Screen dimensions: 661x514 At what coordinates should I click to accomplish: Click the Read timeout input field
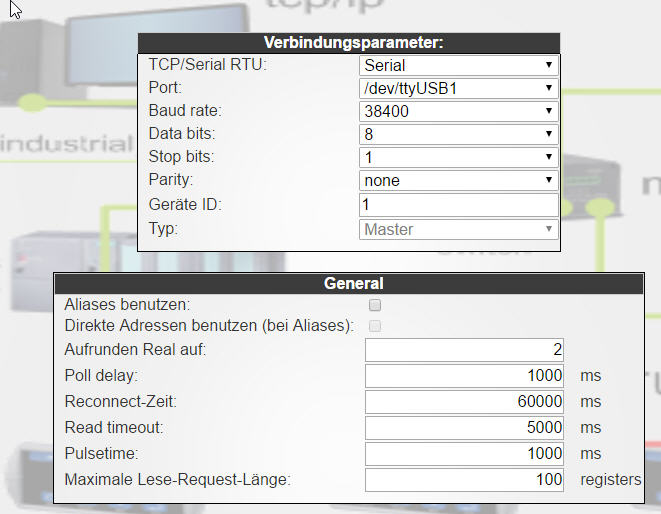coord(464,428)
